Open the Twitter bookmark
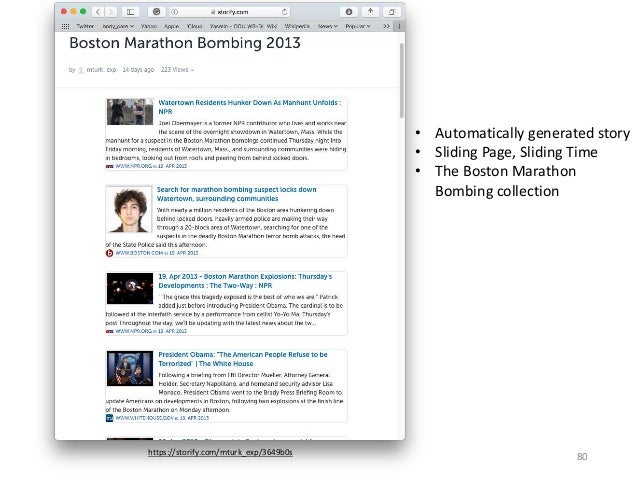 pyautogui.click(x=85, y=26)
